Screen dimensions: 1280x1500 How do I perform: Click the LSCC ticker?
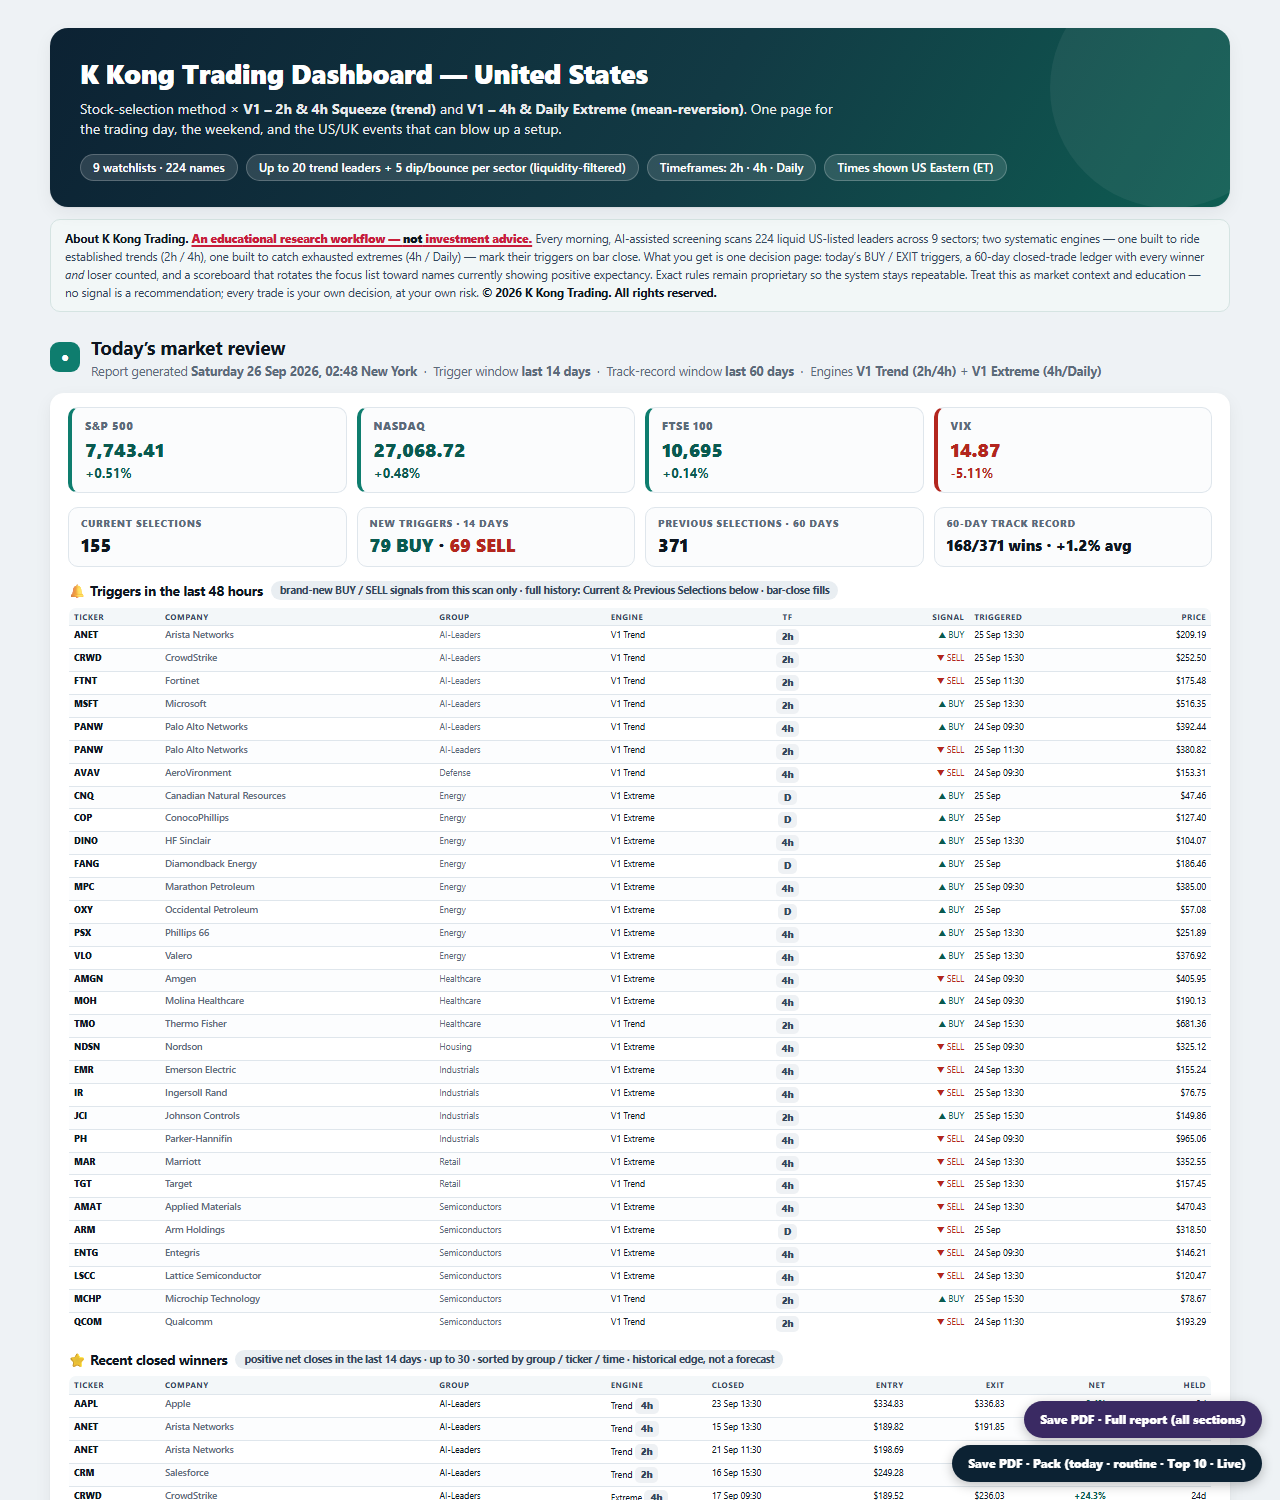(x=85, y=1276)
